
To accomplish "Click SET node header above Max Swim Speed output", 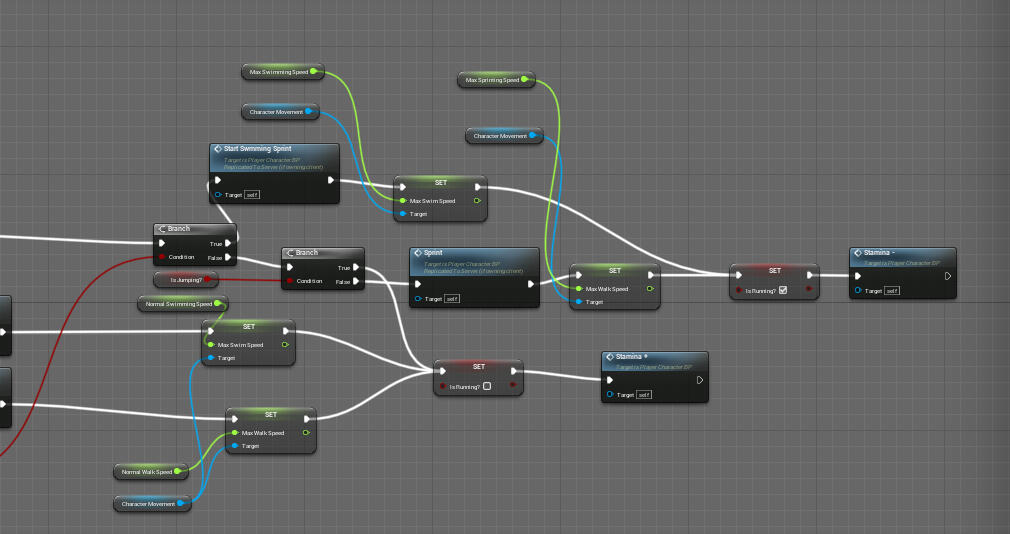I will point(440,183).
